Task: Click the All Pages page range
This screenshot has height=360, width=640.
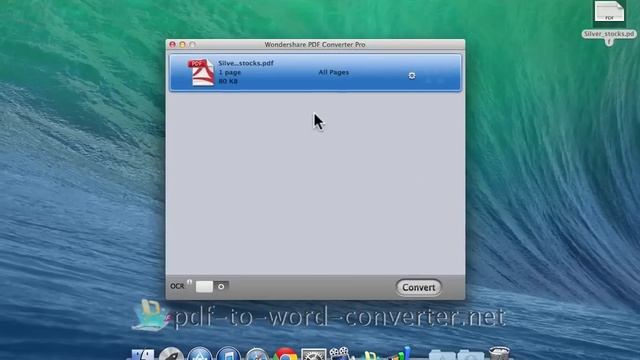Action: coord(333,72)
